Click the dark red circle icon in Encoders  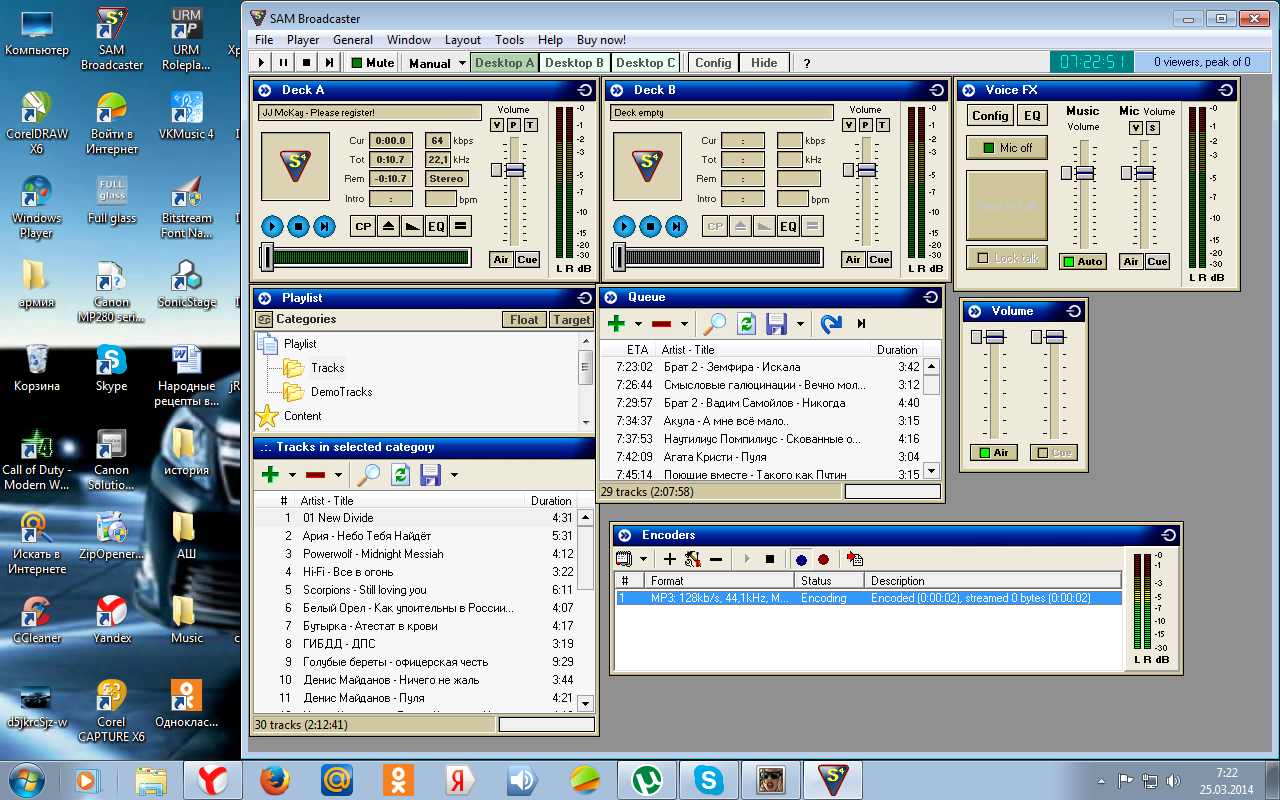coord(823,559)
